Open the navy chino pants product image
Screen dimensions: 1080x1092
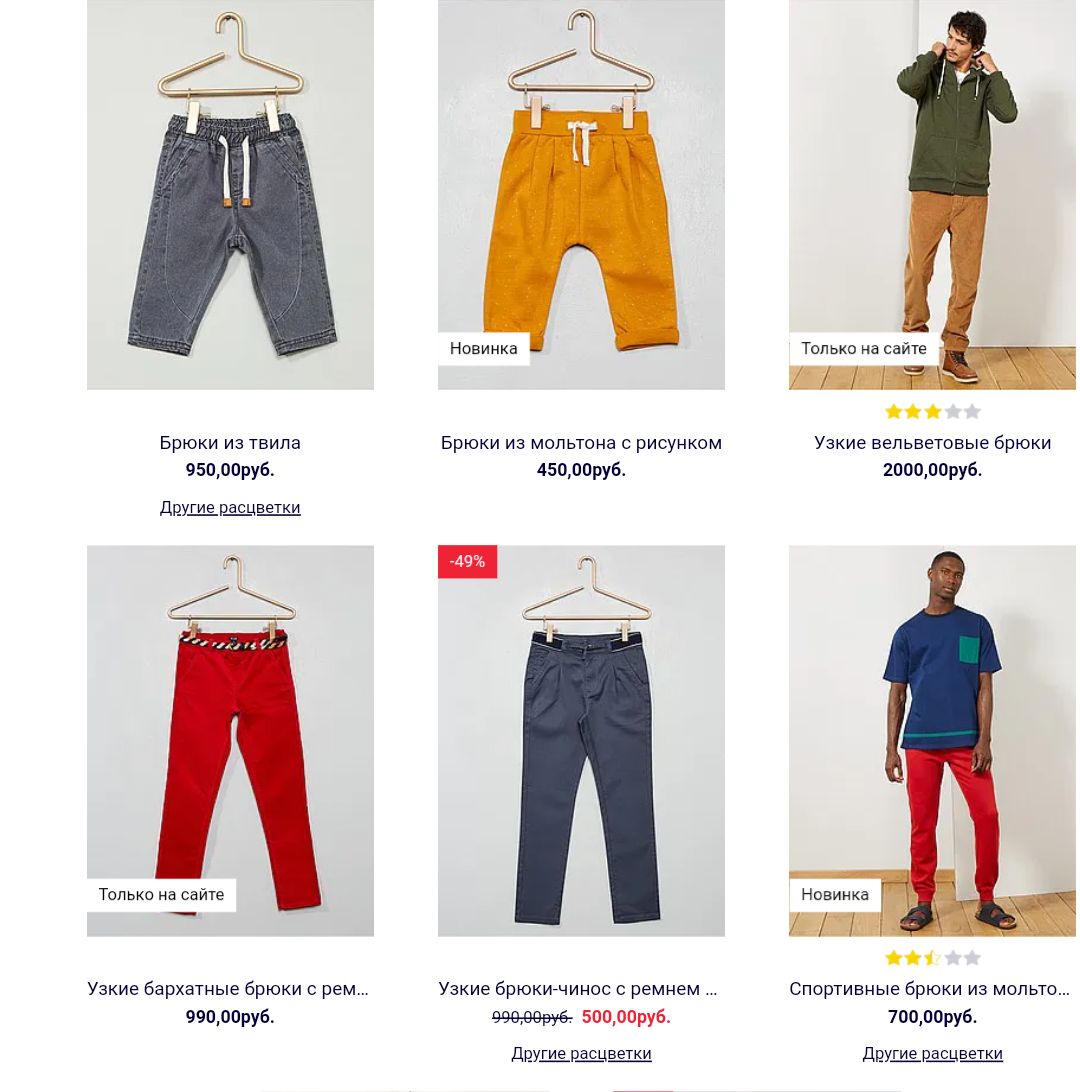581,741
